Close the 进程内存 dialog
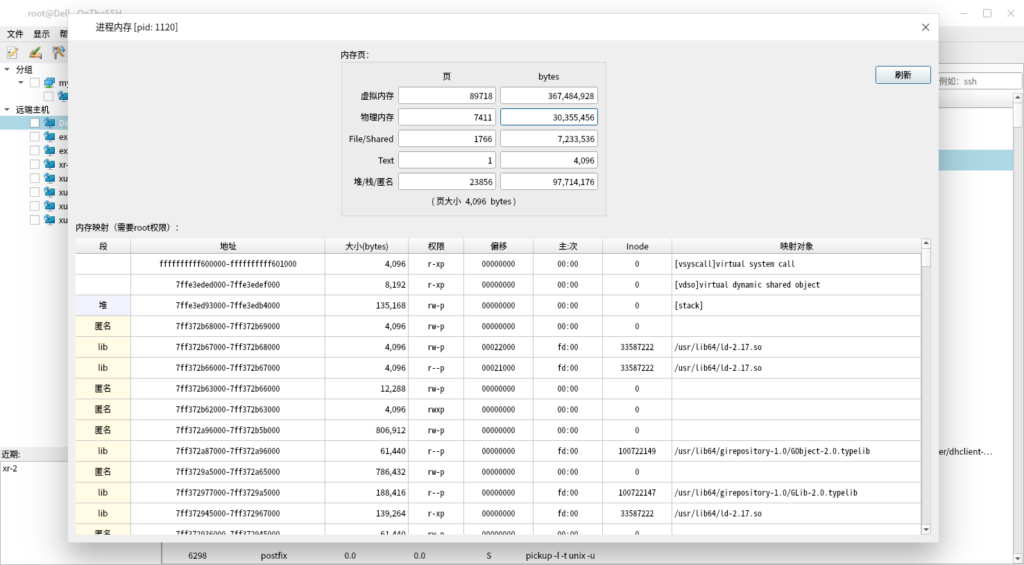1024x565 pixels. click(x=925, y=28)
